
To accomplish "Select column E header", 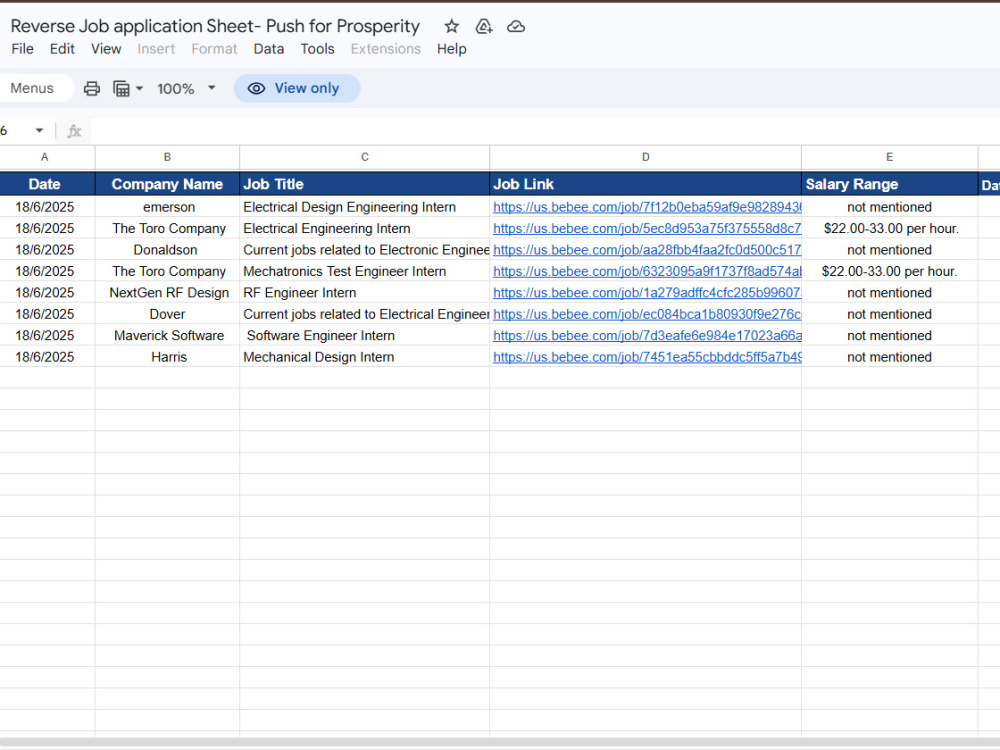I will [x=889, y=157].
